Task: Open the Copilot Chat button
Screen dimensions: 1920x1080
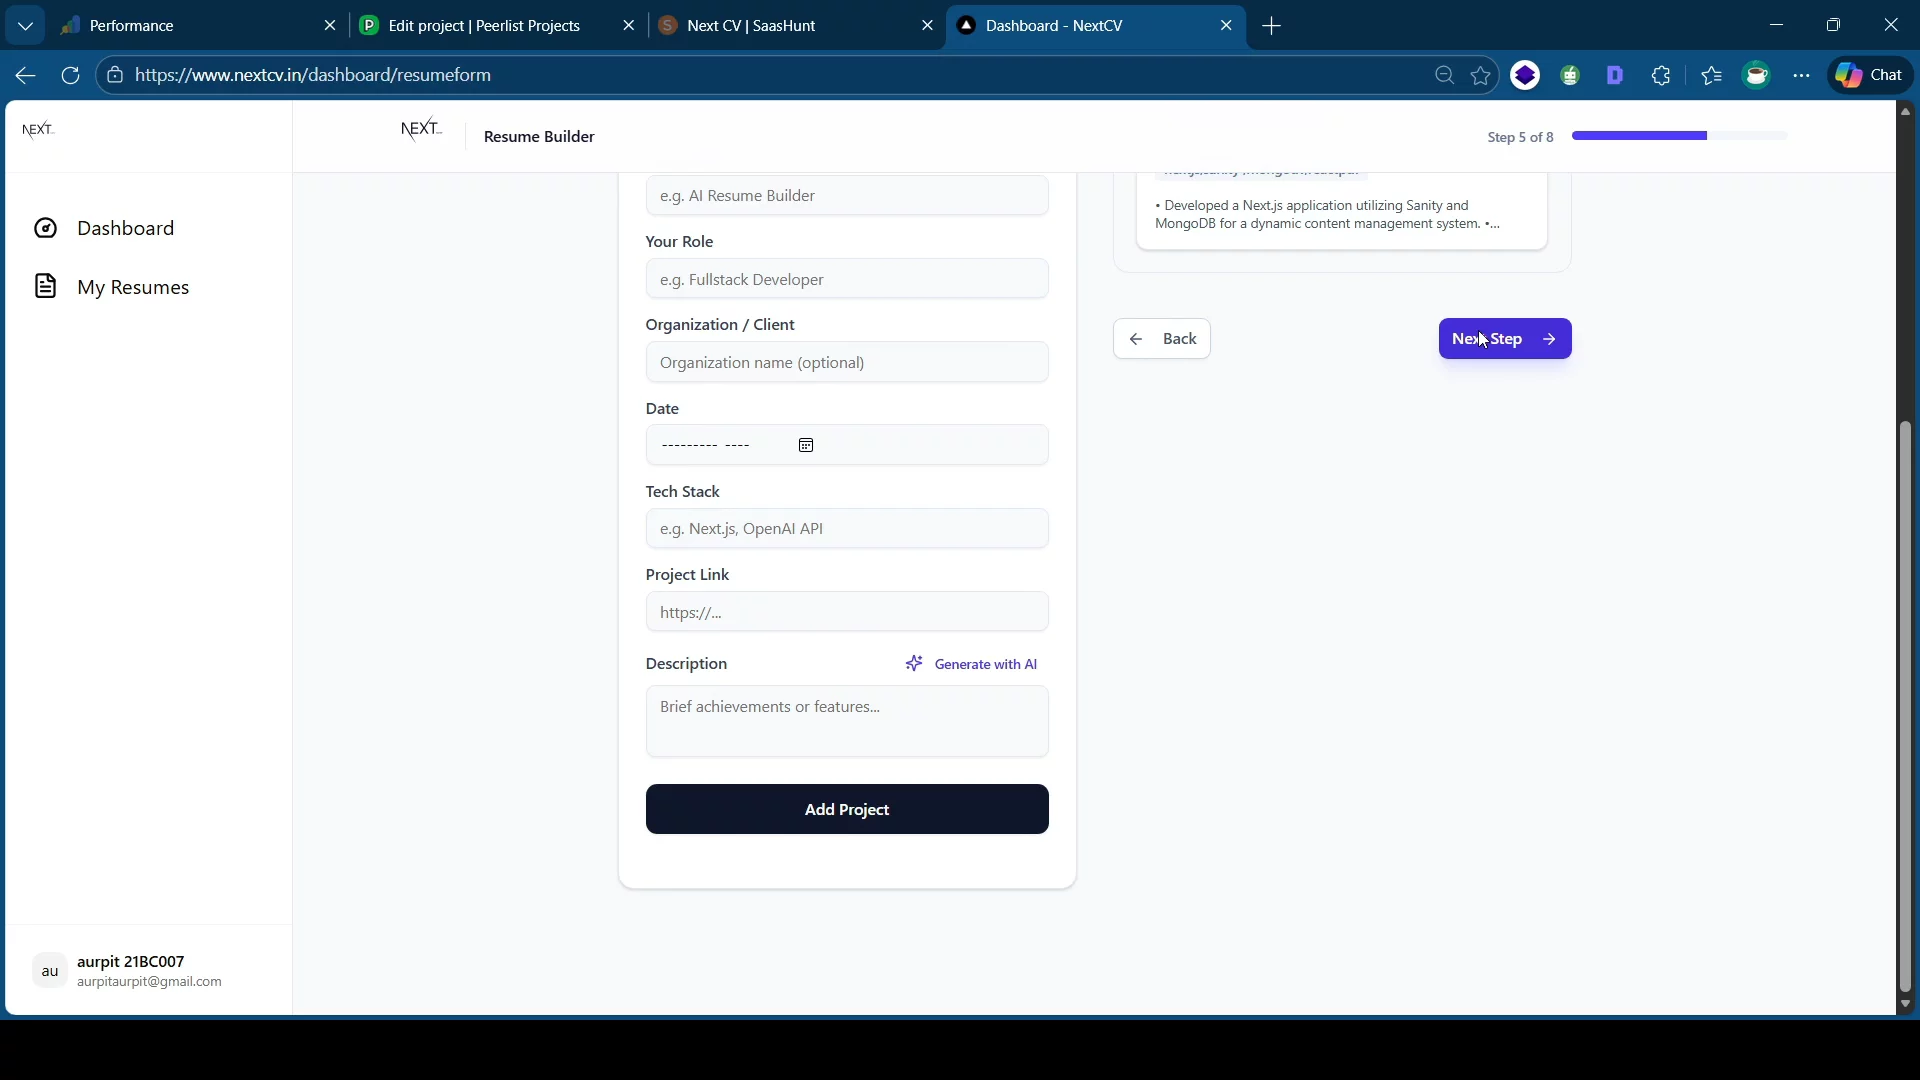Action: pyautogui.click(x=1870, y=75)
